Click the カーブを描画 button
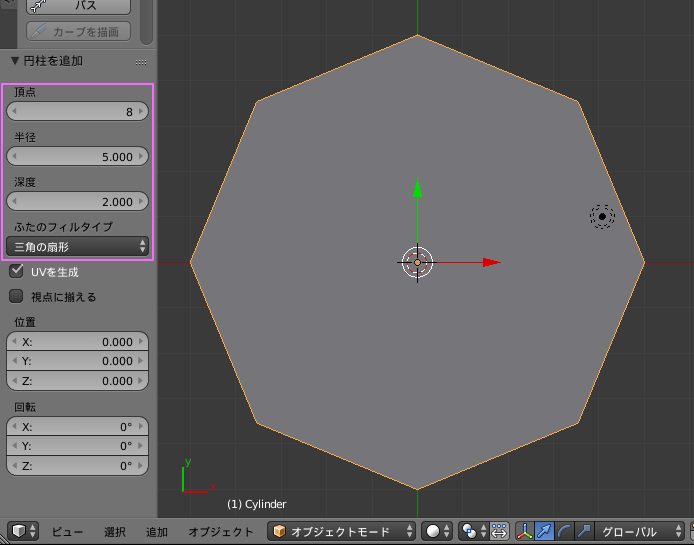The height and width of the screenshot is (545, 694). click(78, 31)
